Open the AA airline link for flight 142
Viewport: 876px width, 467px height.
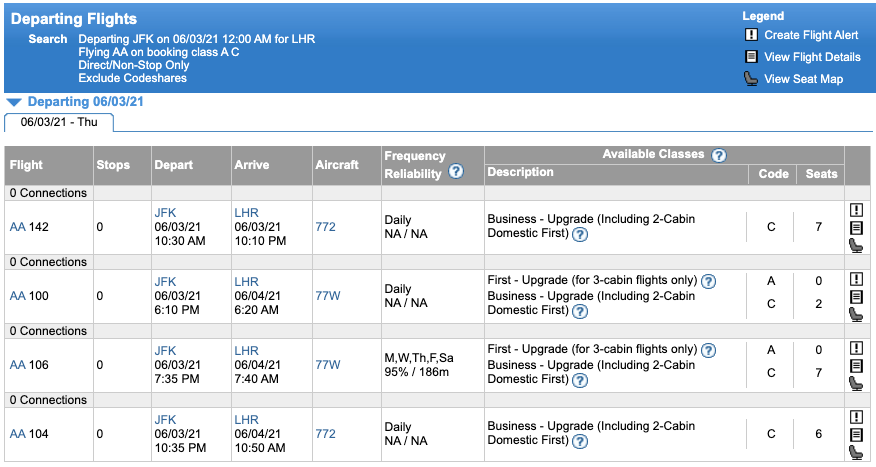pyautogui.click(x=17, y=227)
